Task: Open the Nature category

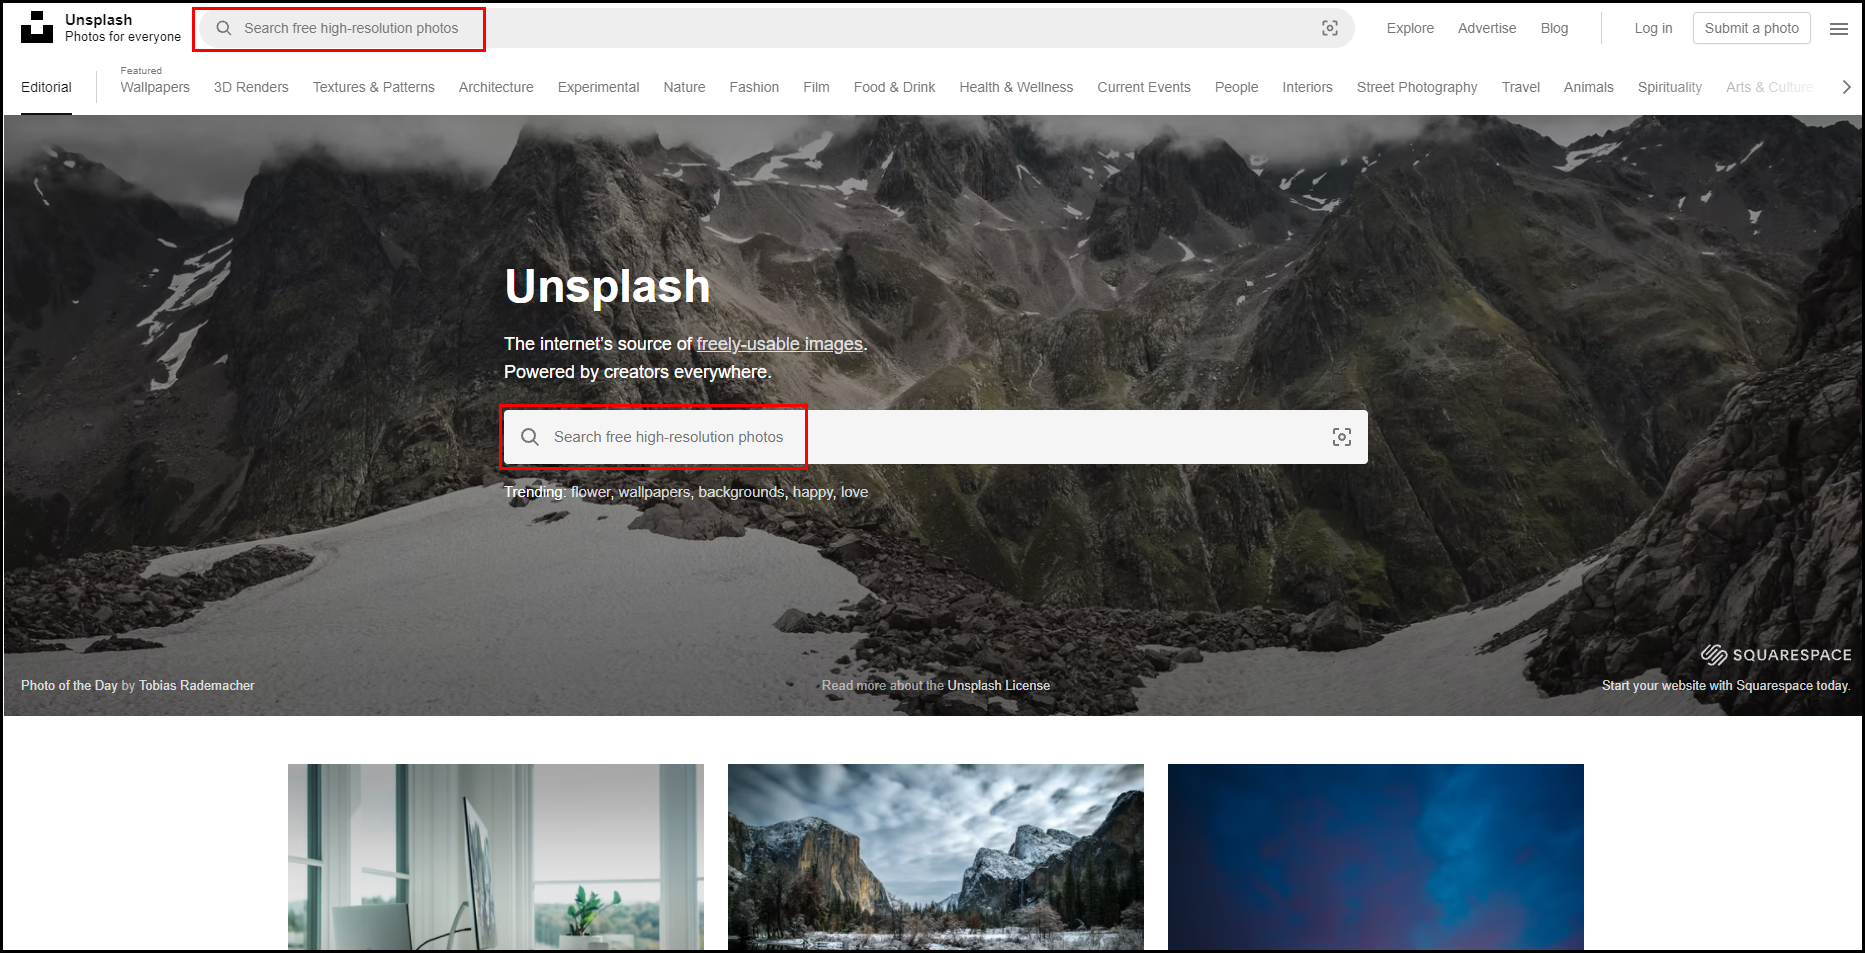Action: [684, 87]
